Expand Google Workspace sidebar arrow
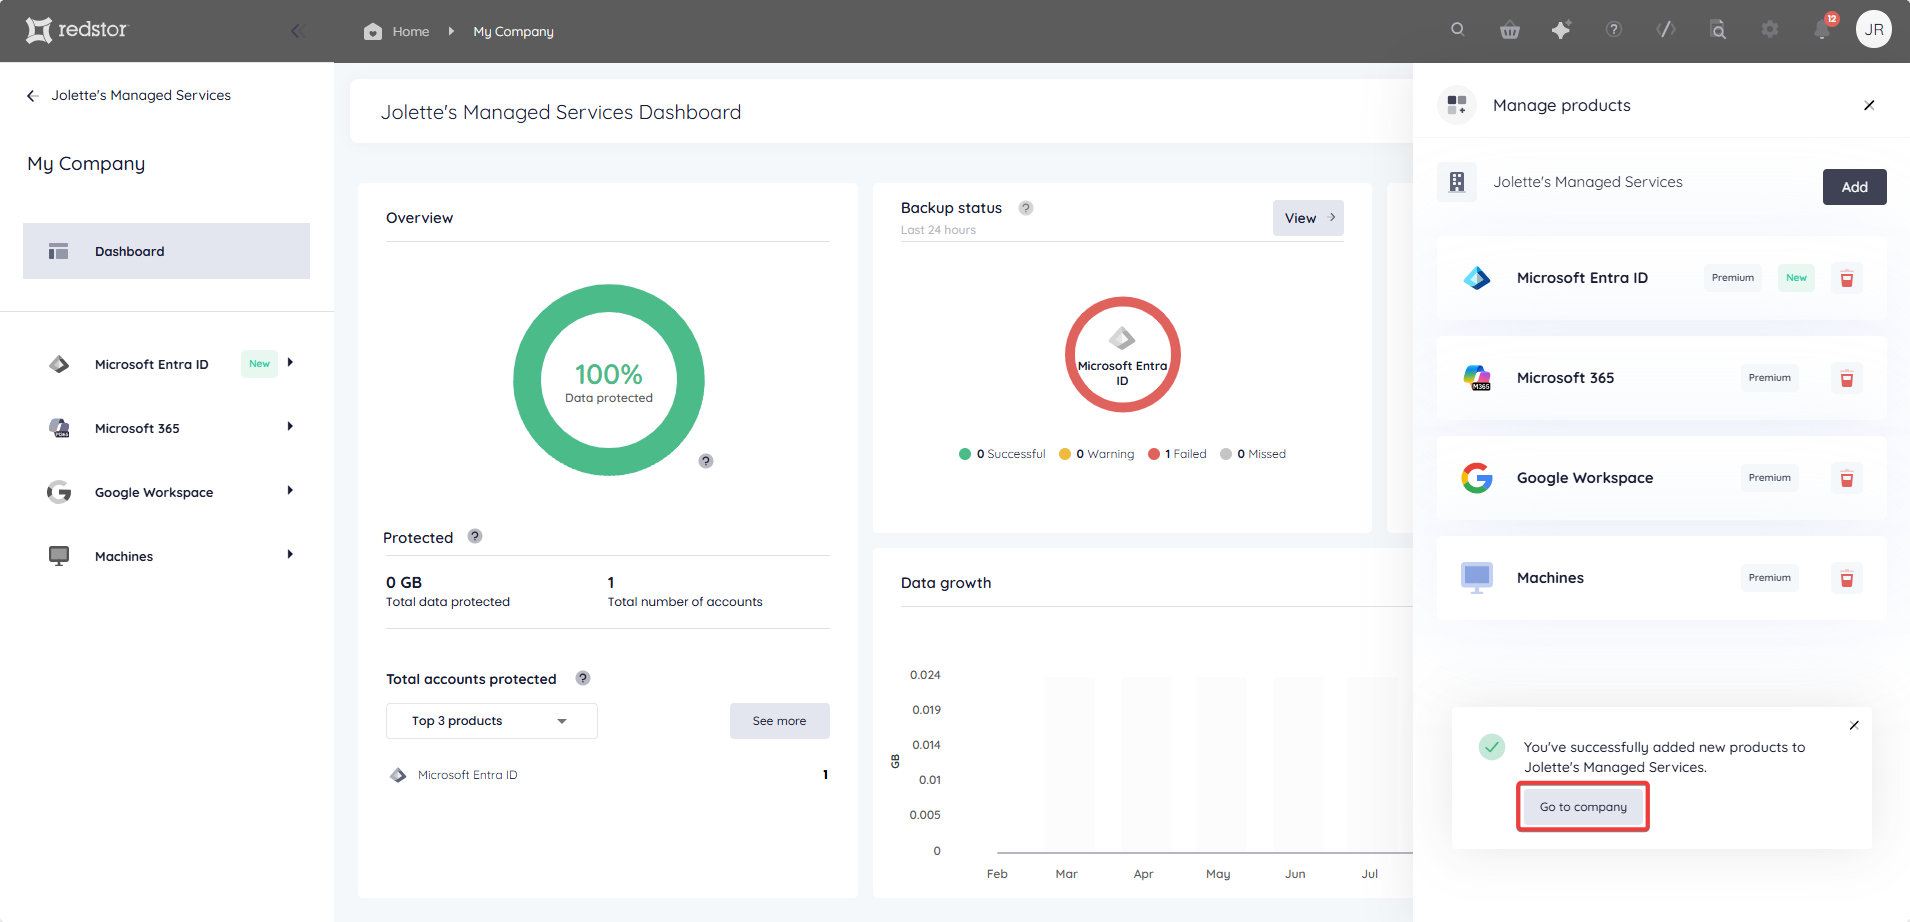This screenshot has height=922, width=1910. pyautogui.click(x=290, y=491)
